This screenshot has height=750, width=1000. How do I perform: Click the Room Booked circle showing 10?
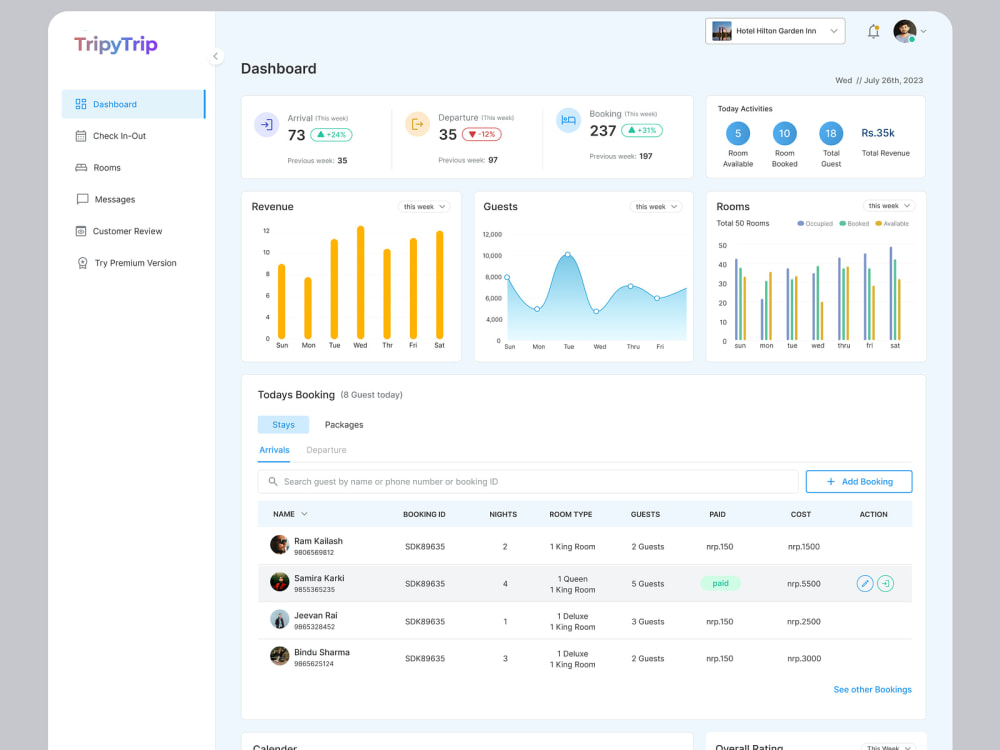[784, 133]
